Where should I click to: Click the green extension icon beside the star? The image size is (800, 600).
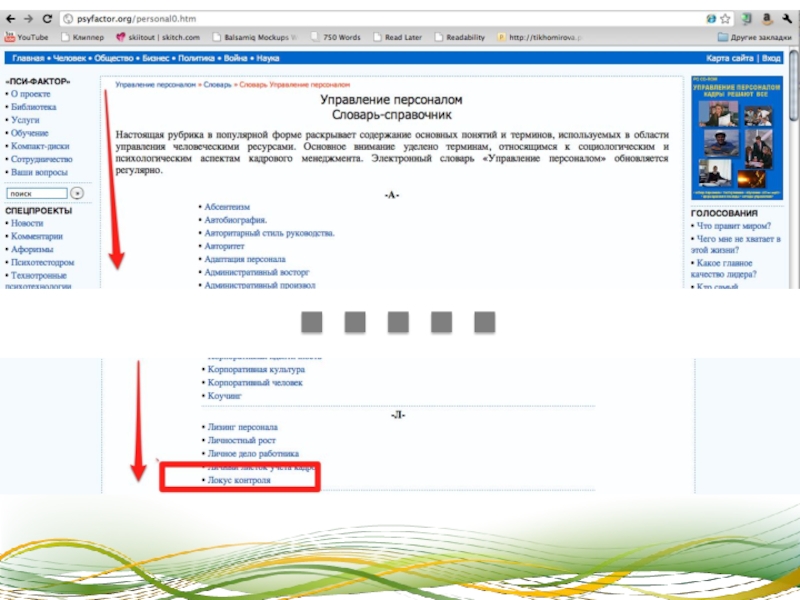click(x=747, y=19)
